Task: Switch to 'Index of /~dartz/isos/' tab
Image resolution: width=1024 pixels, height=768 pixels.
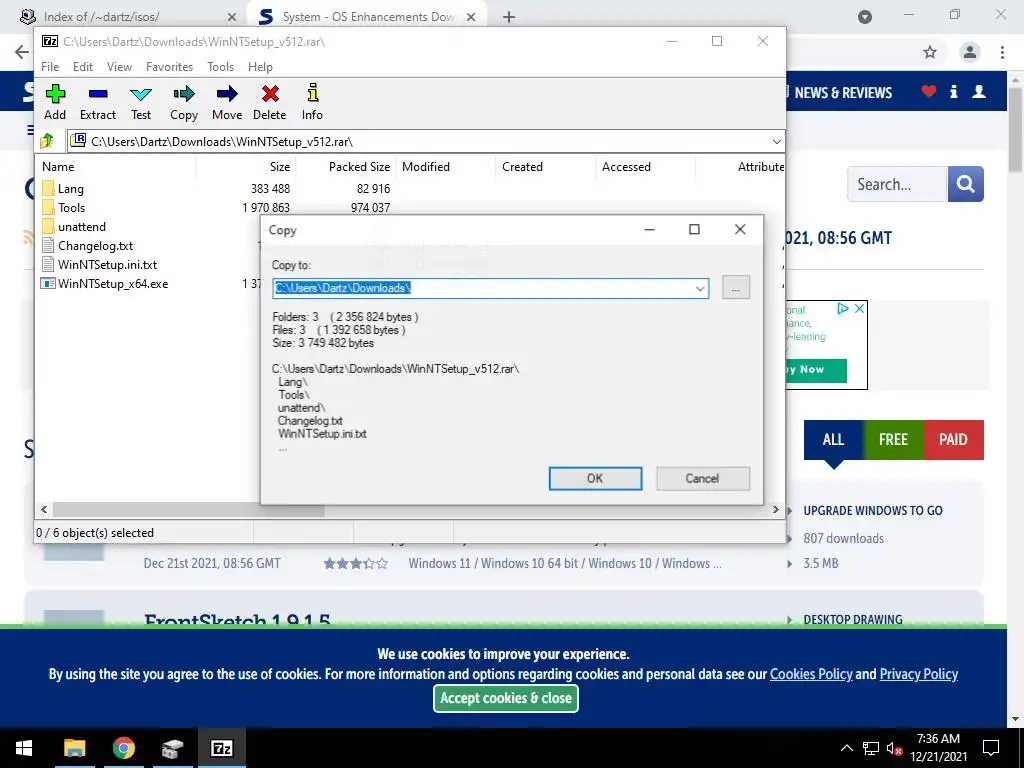Action: coord(127,17)
